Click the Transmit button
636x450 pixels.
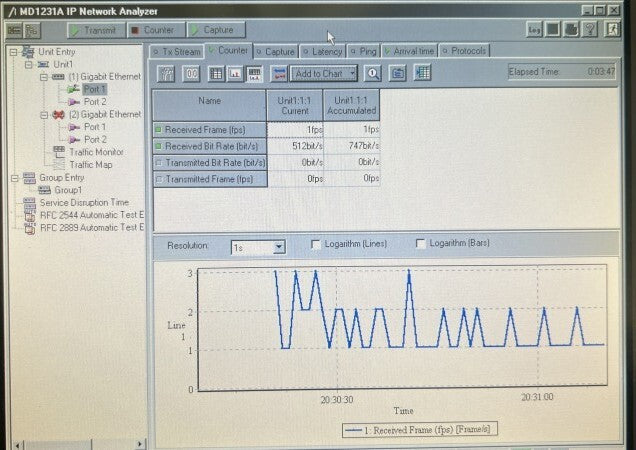[95, 30]
